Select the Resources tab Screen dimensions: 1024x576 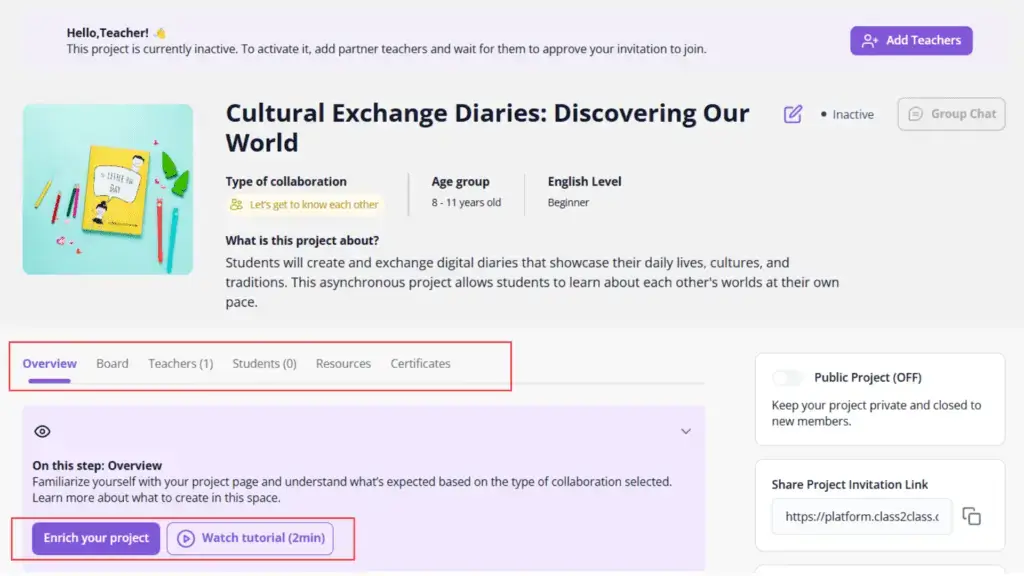click(x=344, y=363)
